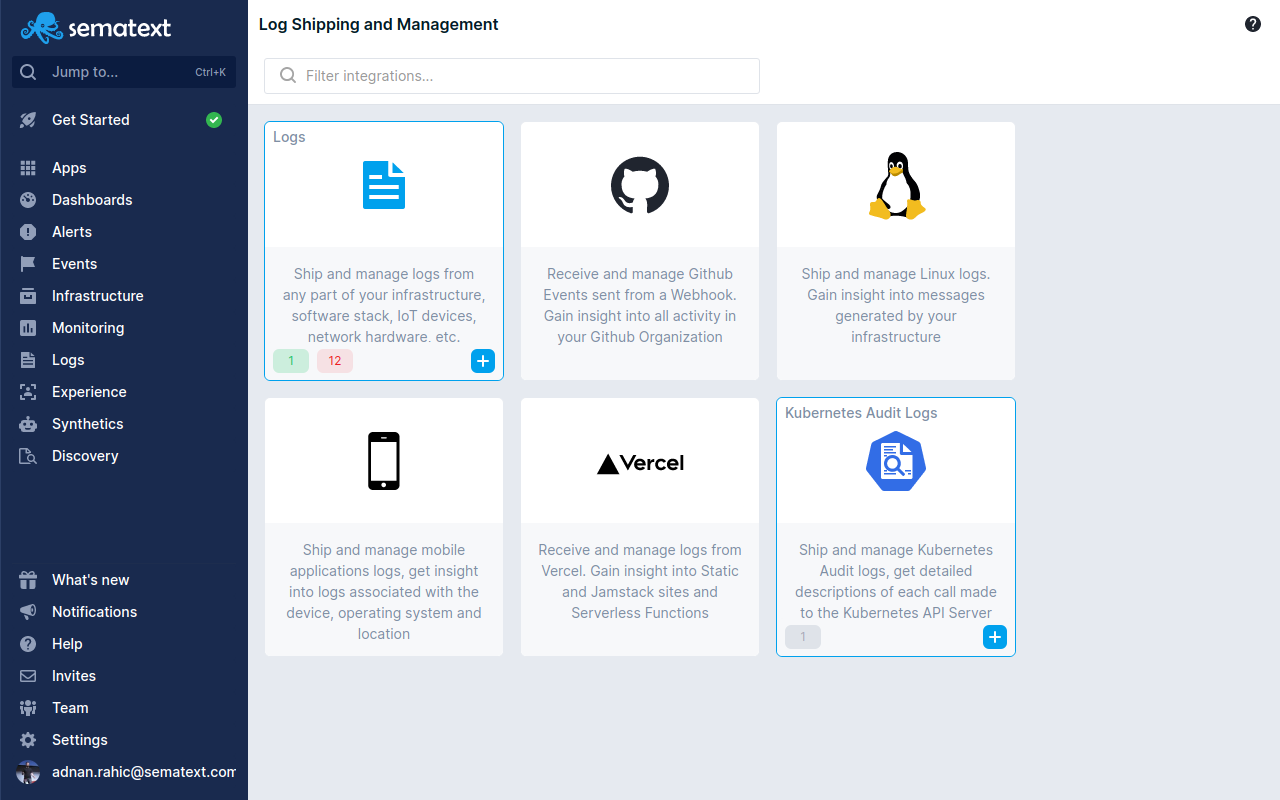The image size is (1280, 800).
Task: Click the Github Events description text
Action: 640,305
